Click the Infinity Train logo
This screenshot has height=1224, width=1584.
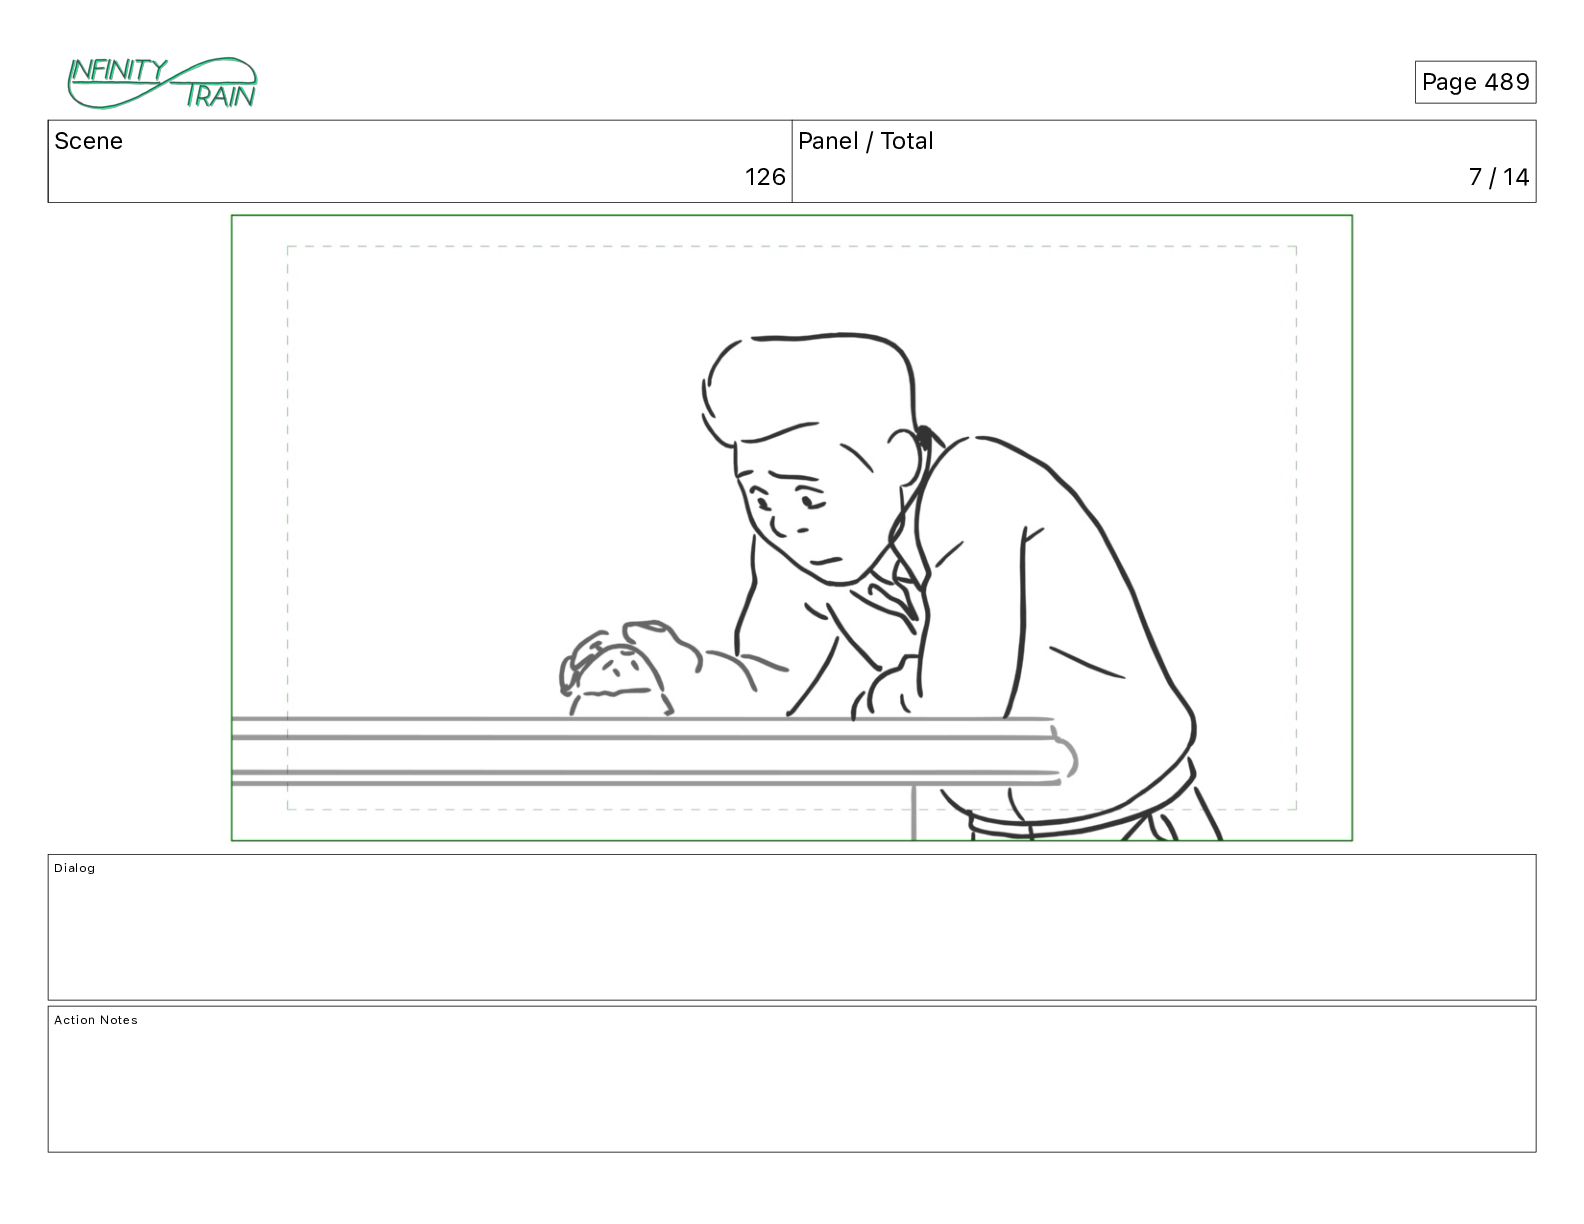[x=162, y=83]
